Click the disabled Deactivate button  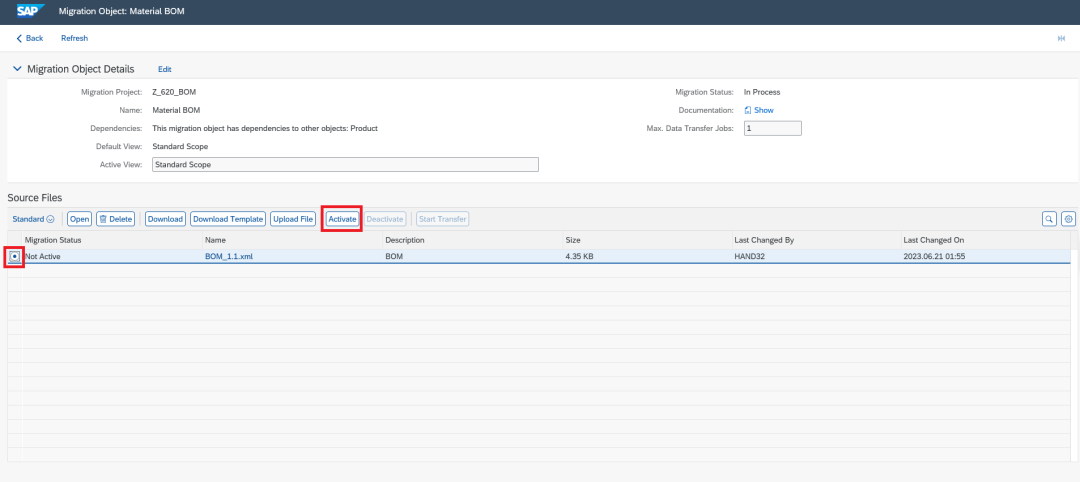(385, 219)
